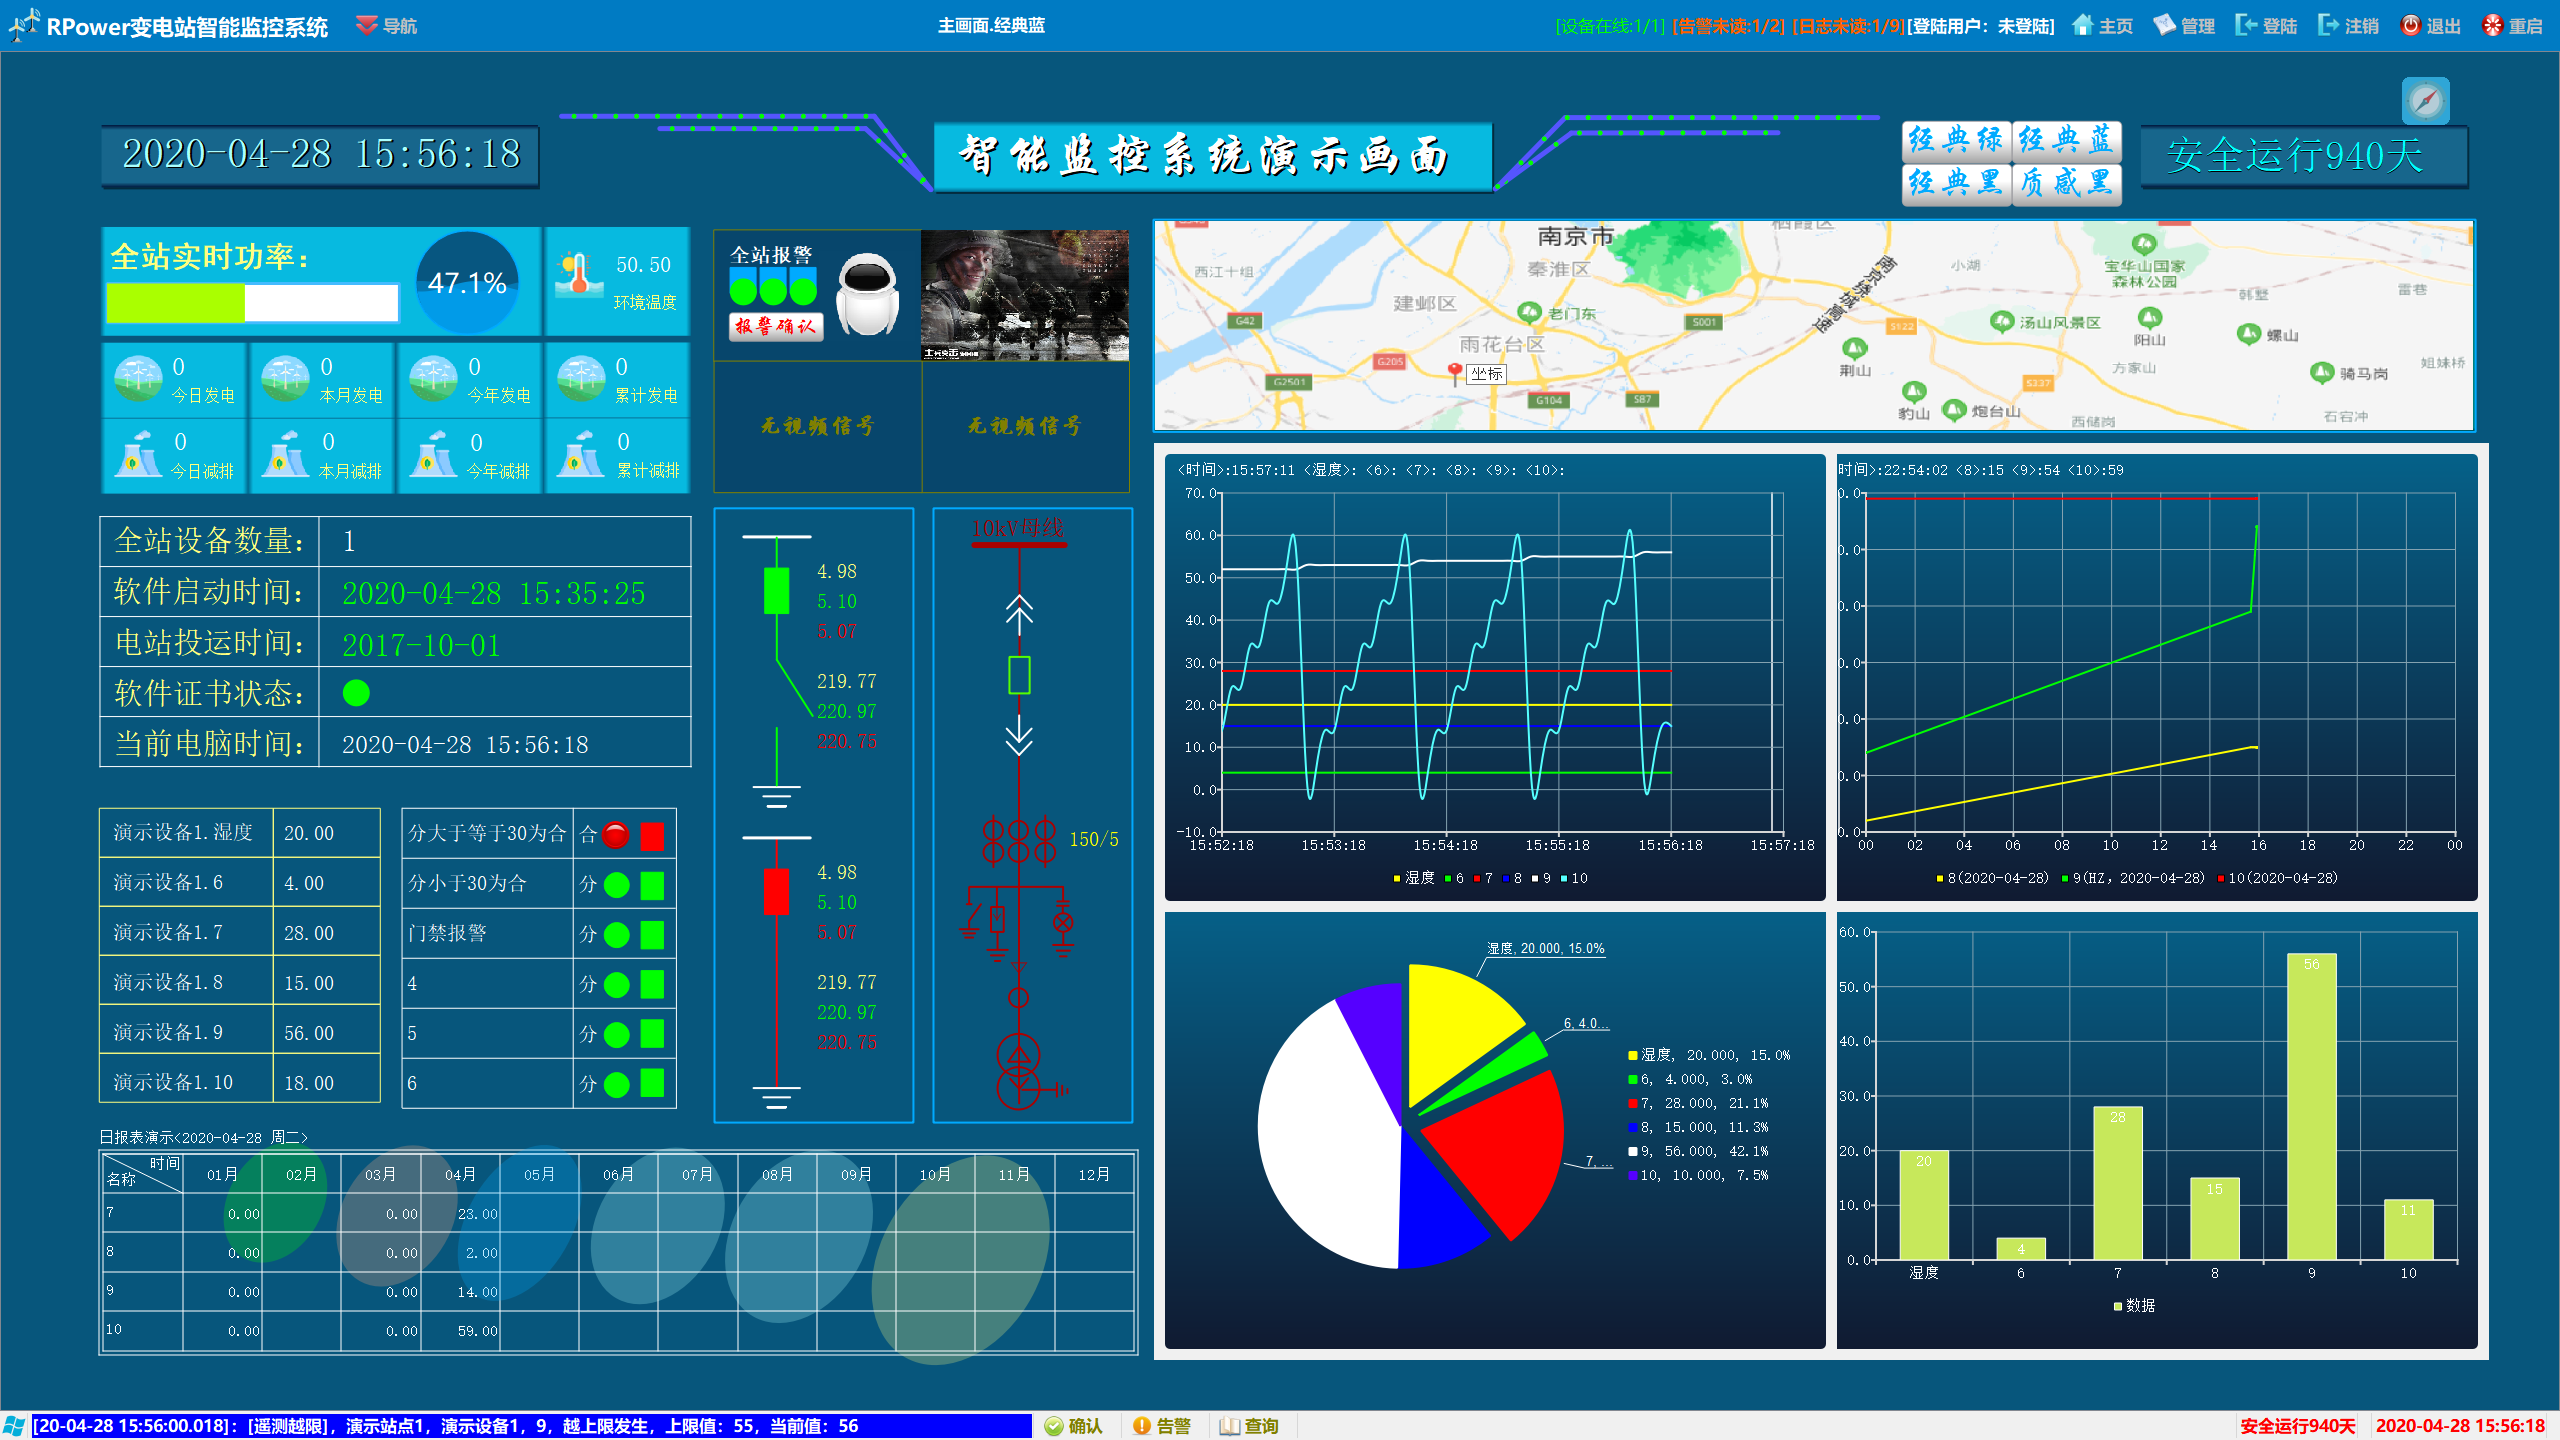This screenshot has width=2560, height=1440.
Task: Click the 退出 power icon
Action: coord(2411,25)
